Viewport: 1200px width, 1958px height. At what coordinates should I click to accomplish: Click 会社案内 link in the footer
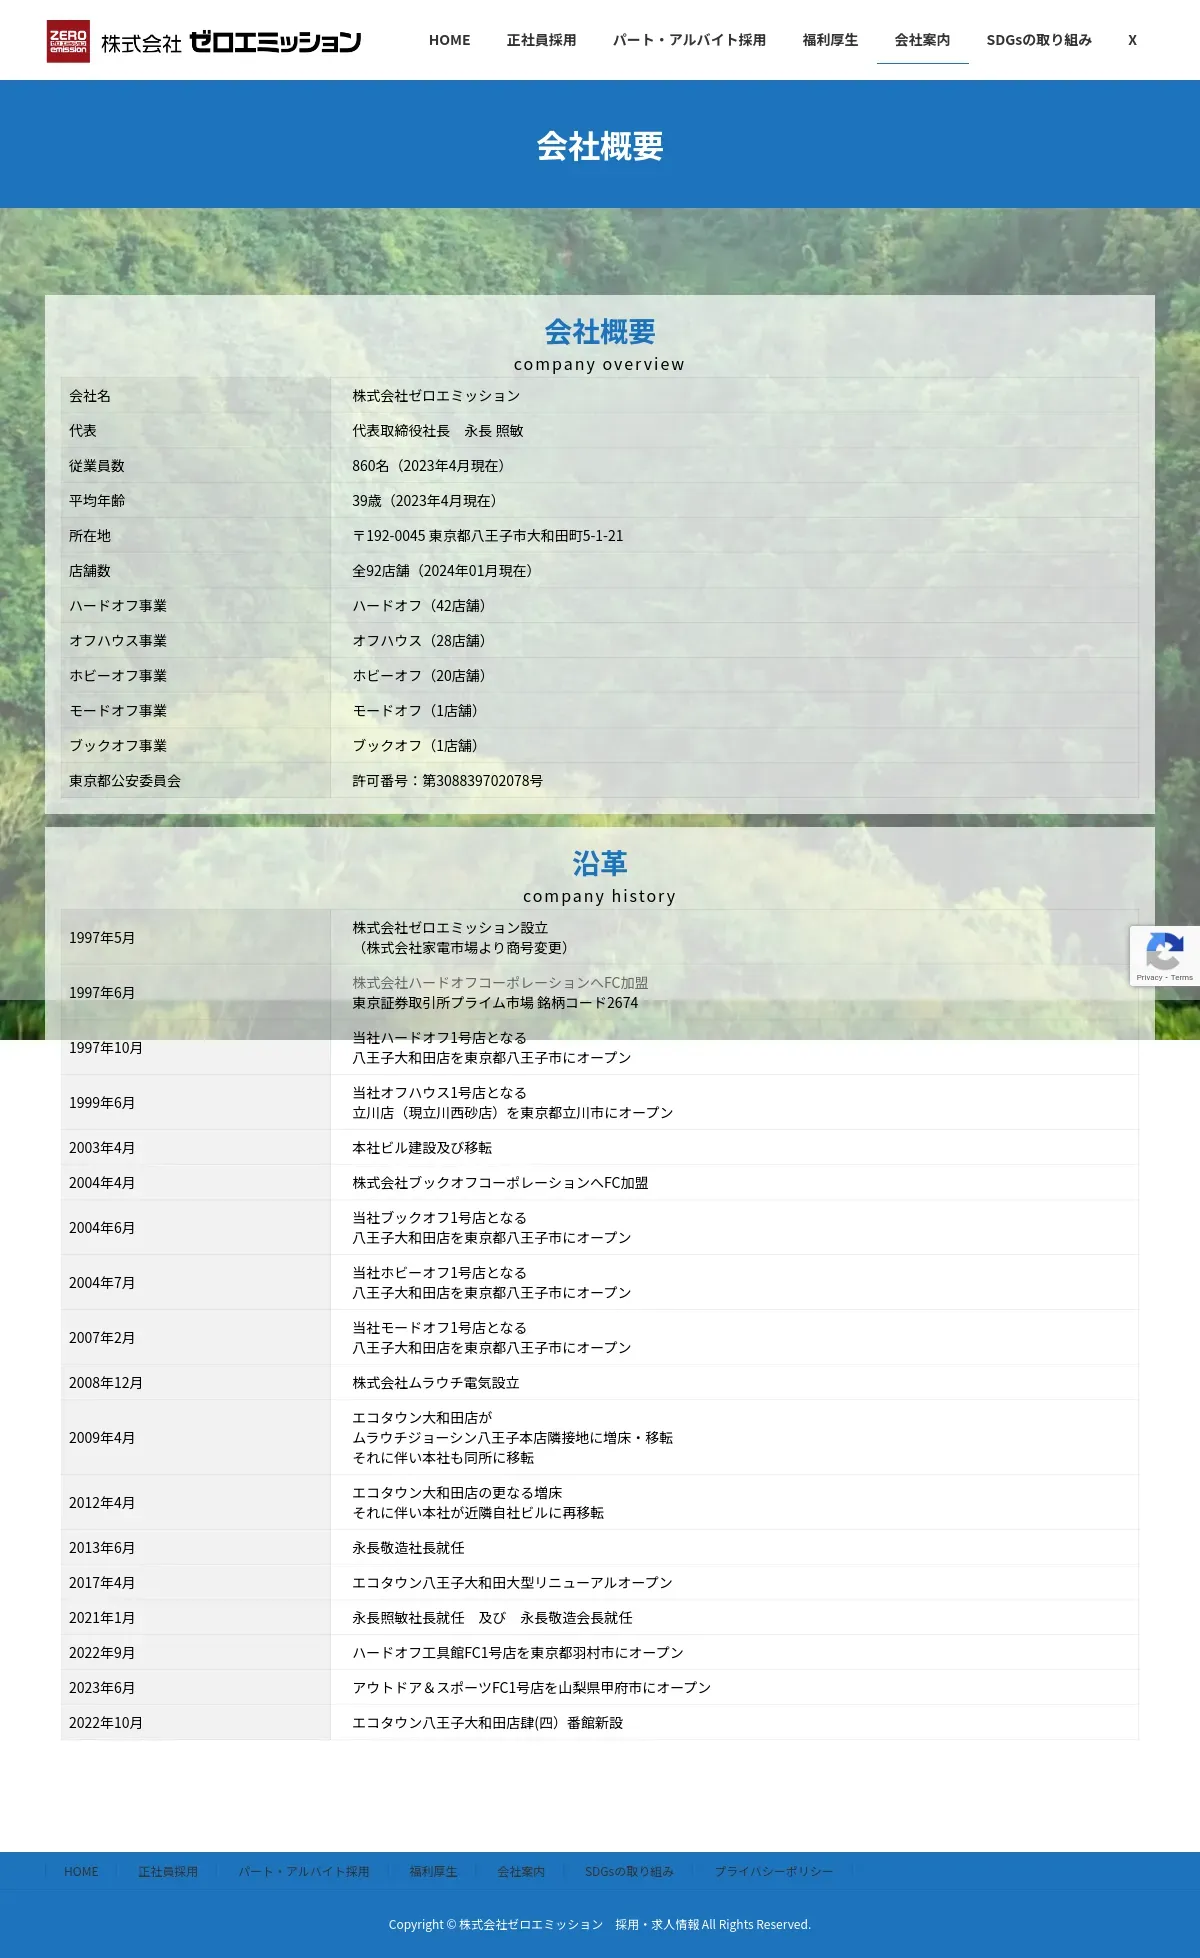(521, 1871)
